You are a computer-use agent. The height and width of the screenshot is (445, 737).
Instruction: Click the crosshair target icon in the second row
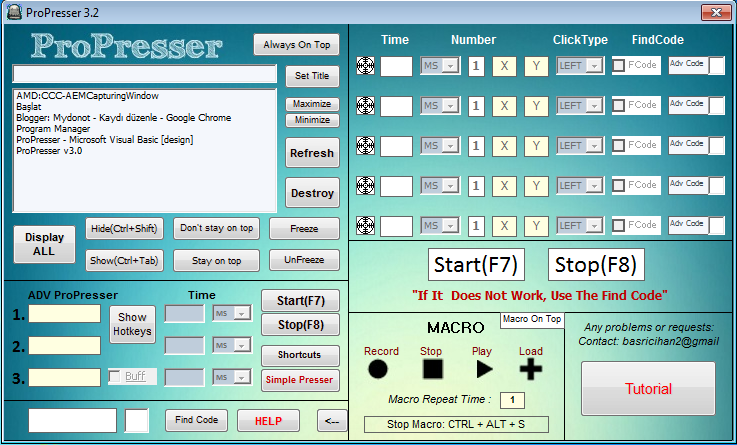[365, 106]
